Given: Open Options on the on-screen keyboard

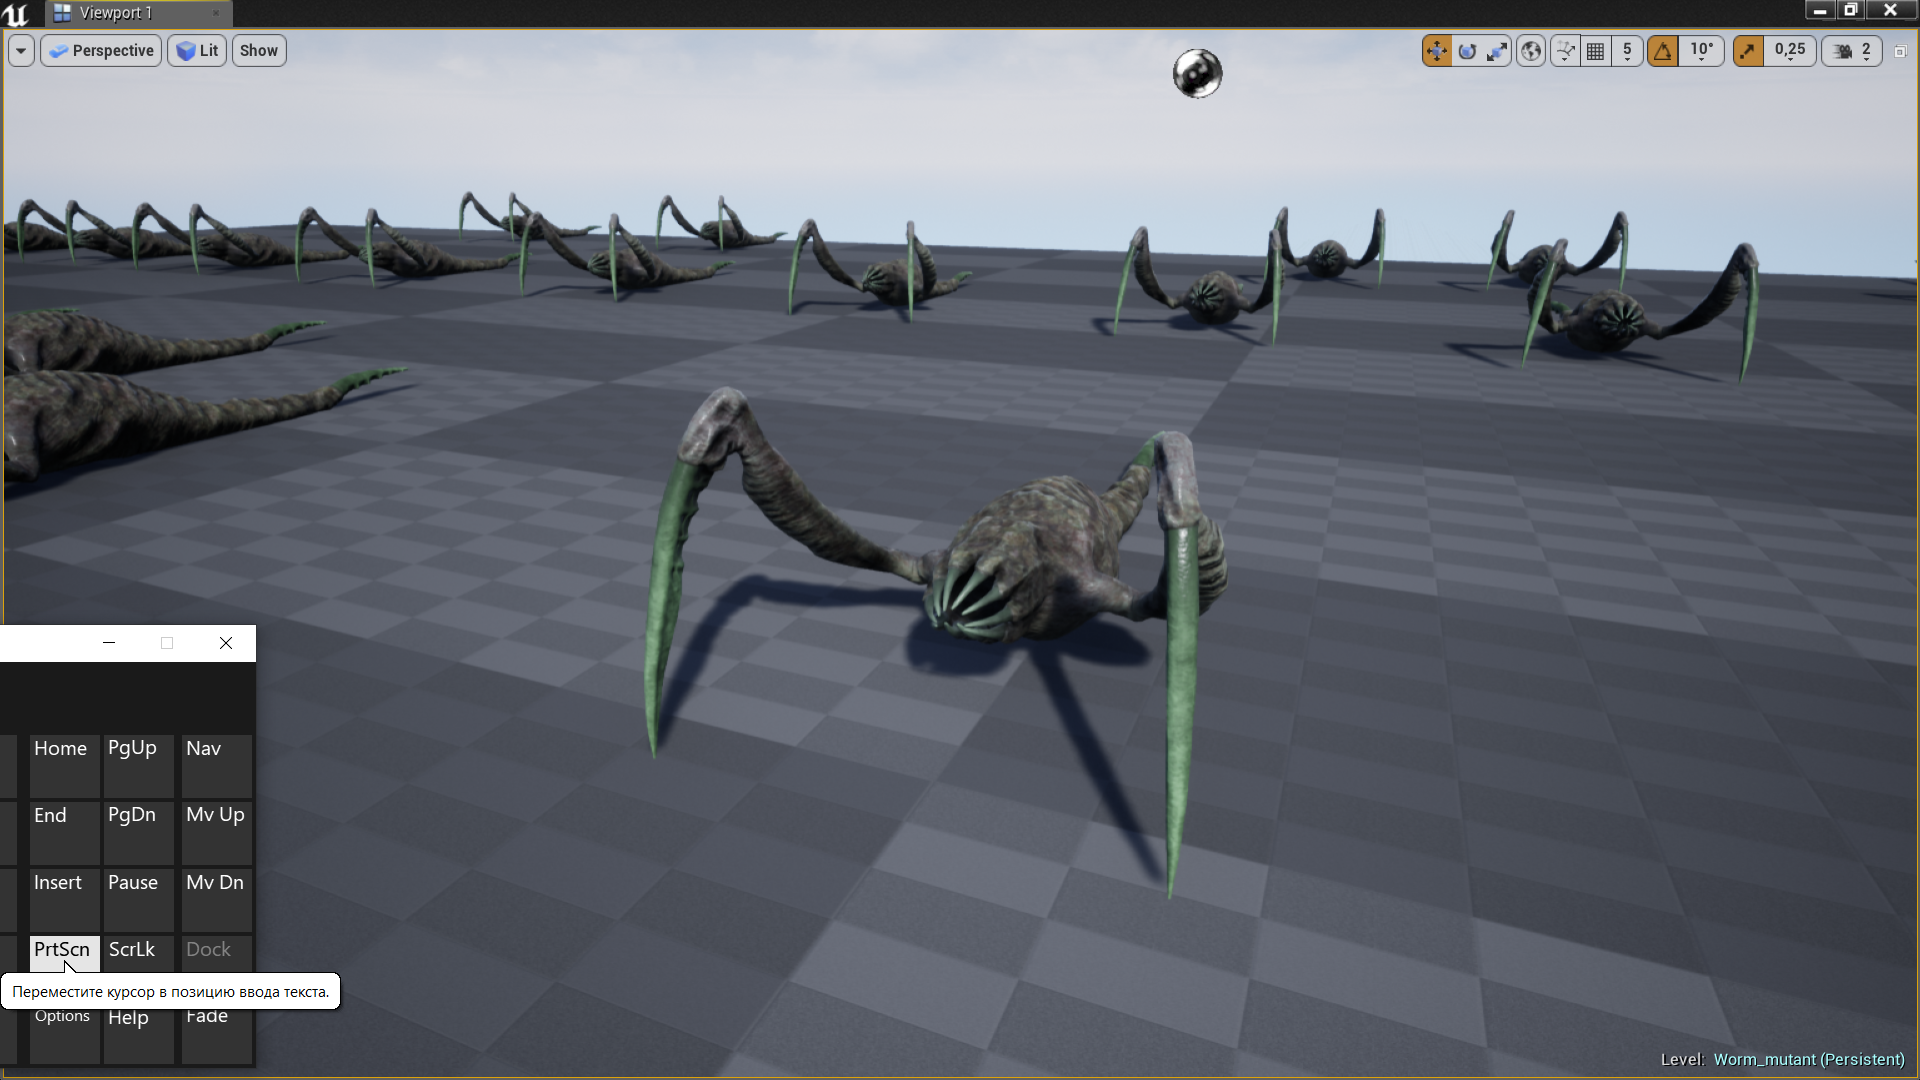Looking at the screenshot, I should tap(64, 1035).
